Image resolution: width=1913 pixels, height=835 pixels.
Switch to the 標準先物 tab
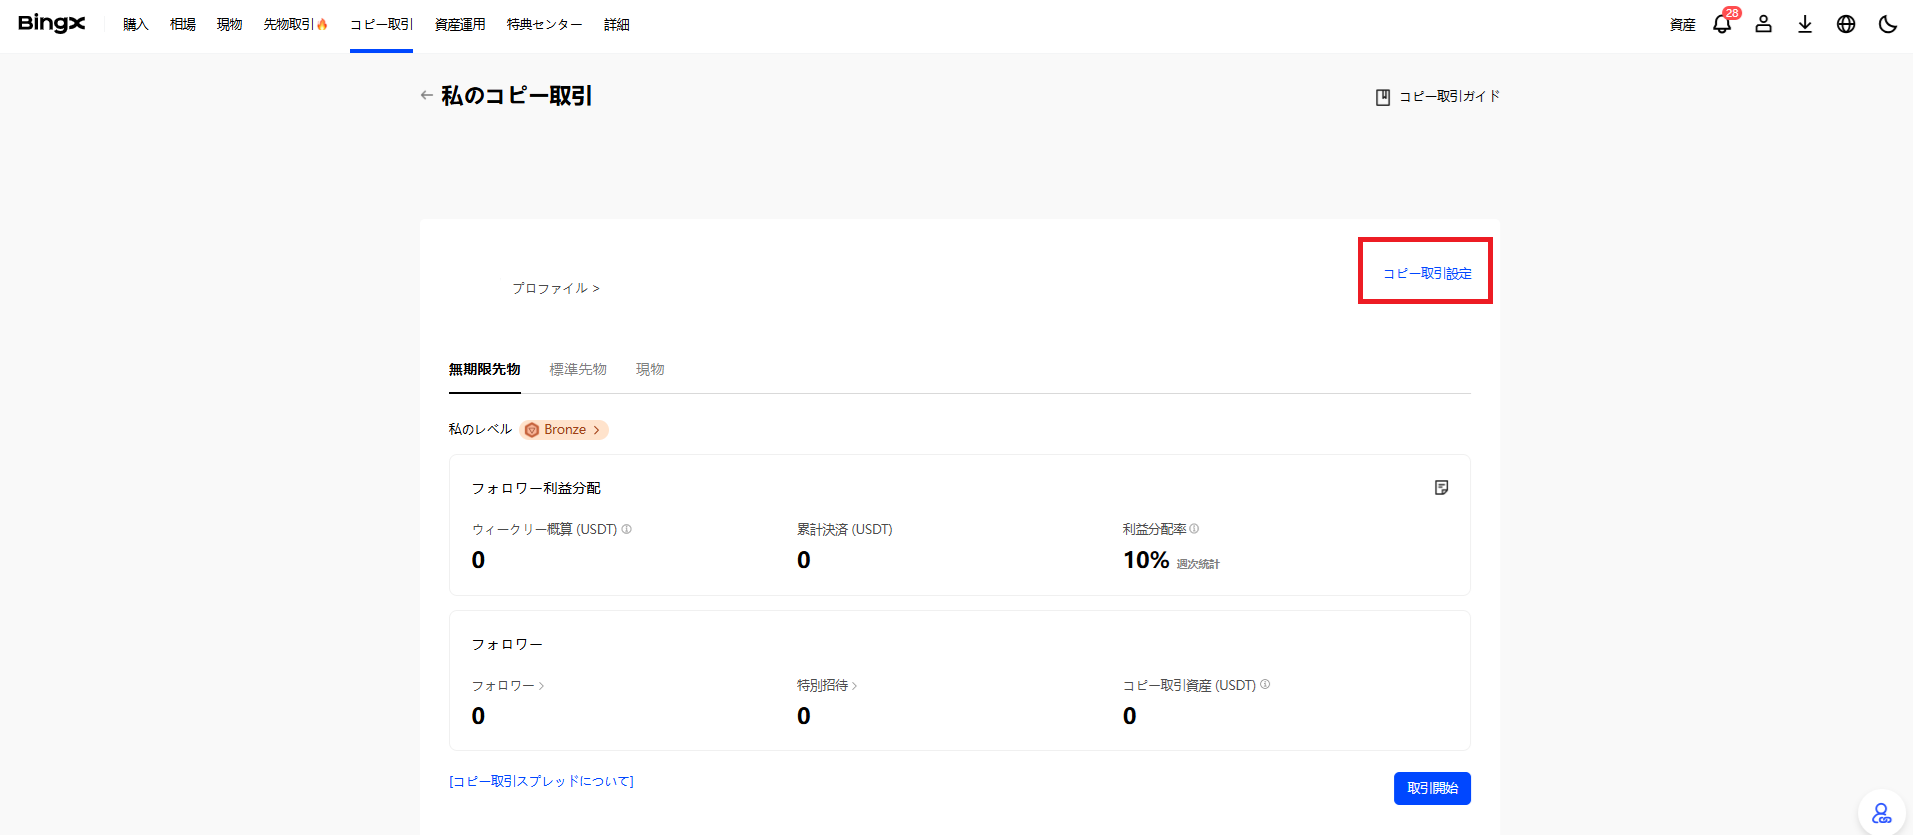(578, 370)
